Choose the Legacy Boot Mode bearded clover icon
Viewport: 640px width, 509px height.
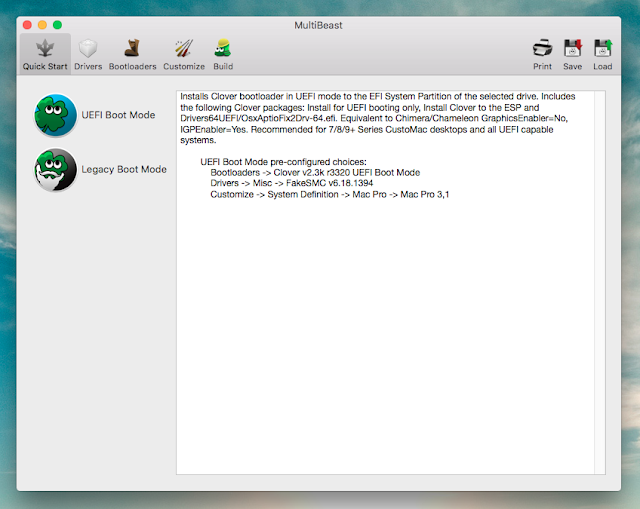pyautogui.click(x=56, y=169)
